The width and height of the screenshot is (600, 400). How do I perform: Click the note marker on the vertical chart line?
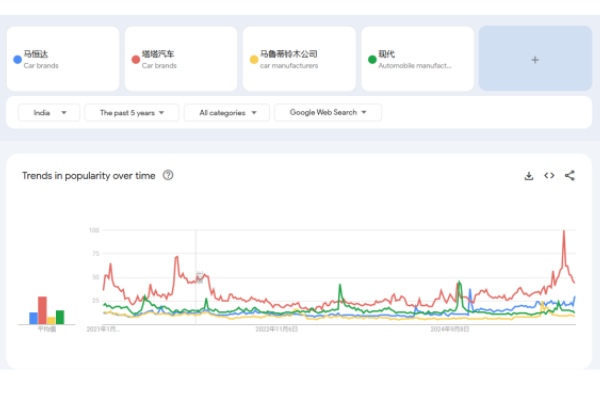199,278
